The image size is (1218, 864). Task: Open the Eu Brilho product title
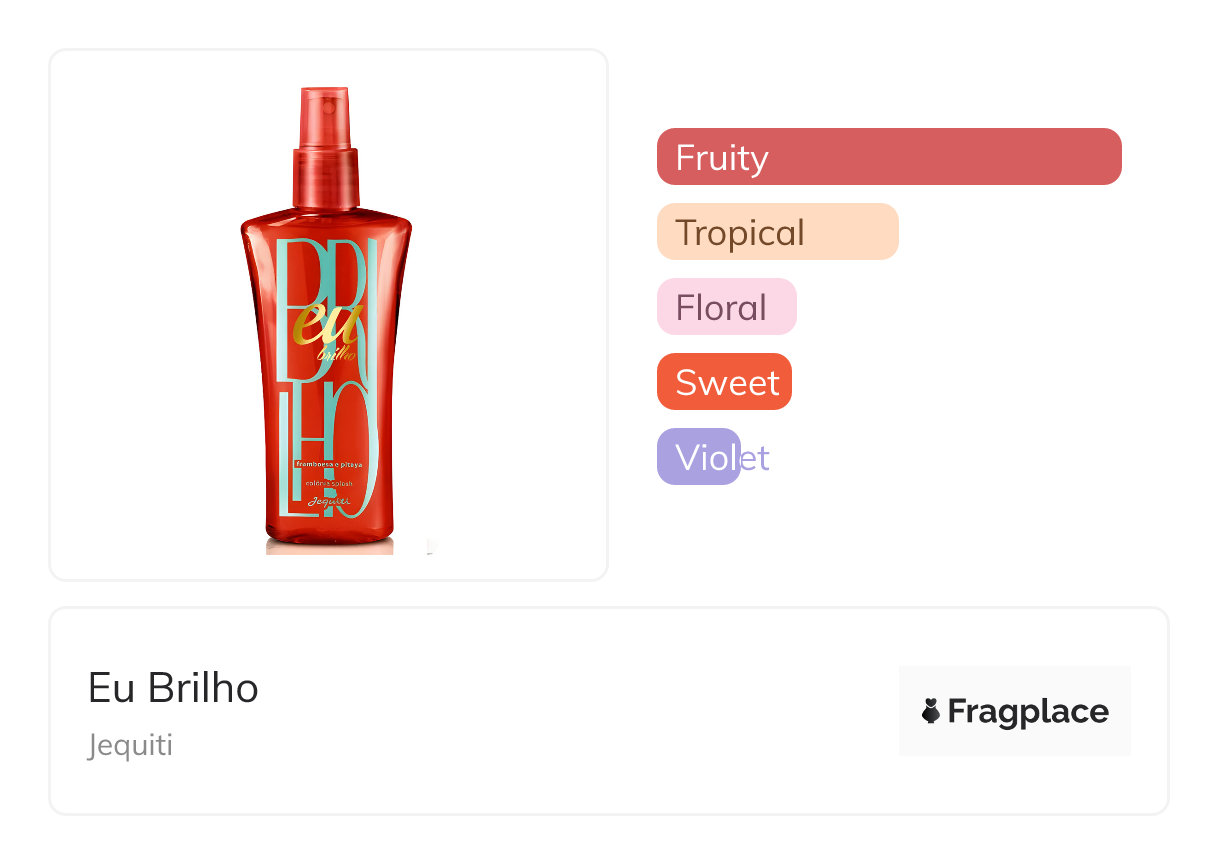coord(173,688)
